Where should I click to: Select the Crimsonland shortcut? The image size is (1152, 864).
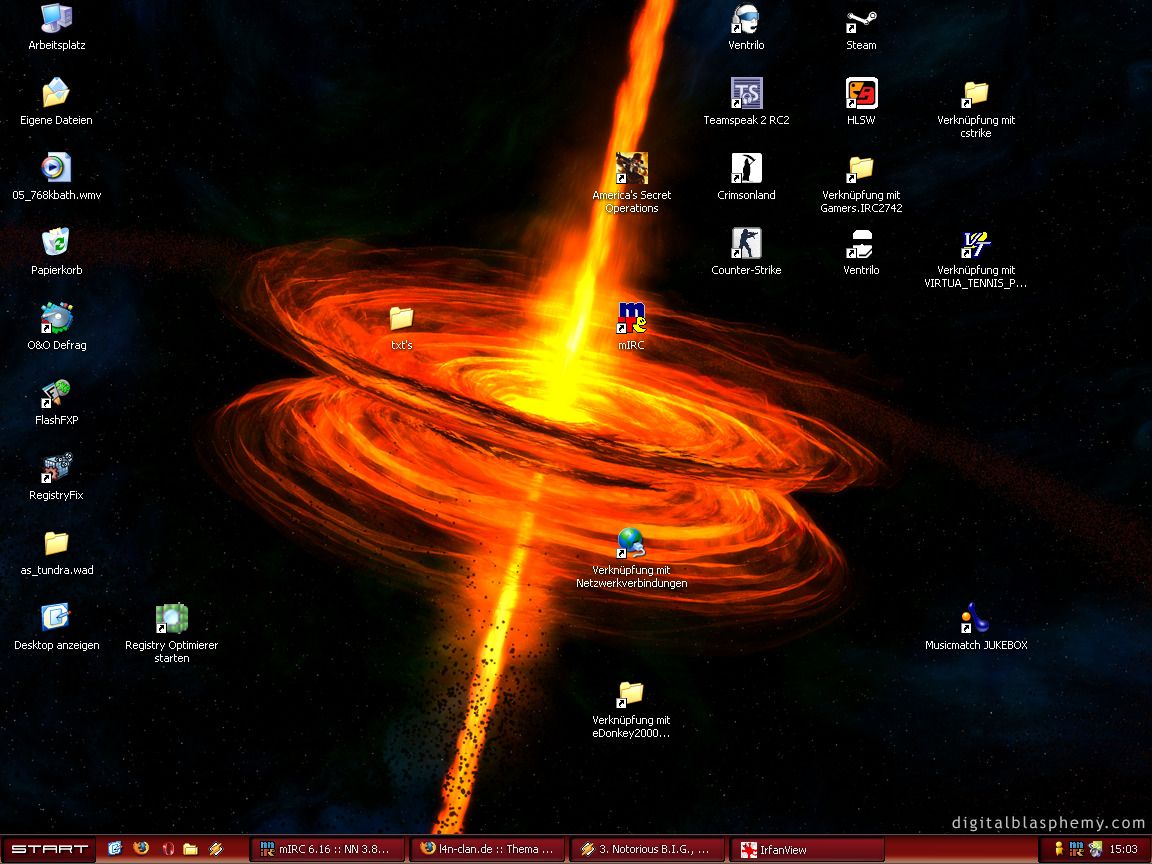click(746, 169)
